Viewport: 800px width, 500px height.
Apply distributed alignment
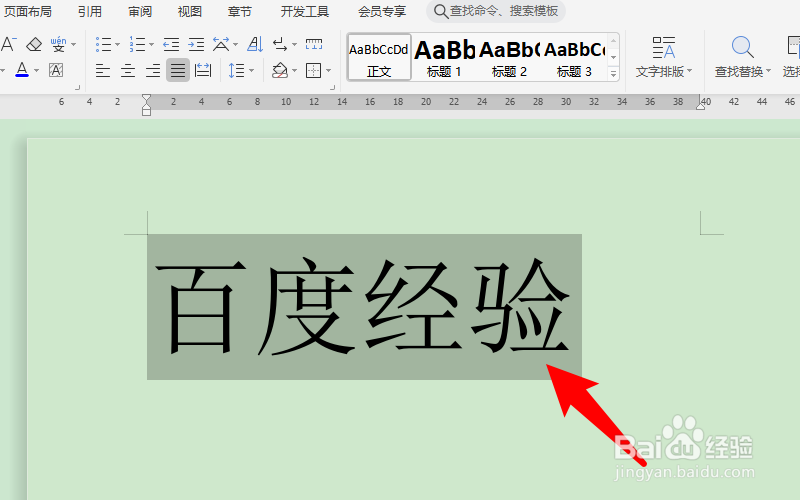pos(203,70)
